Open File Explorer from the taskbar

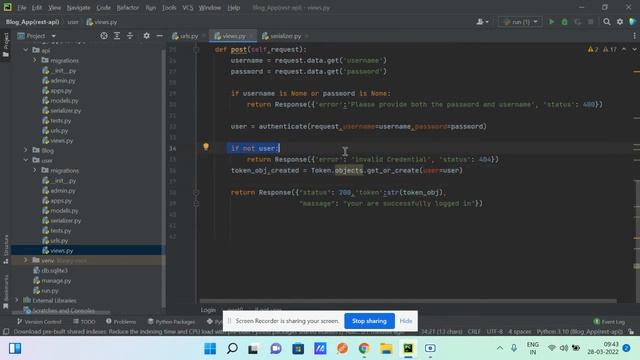pos(386,349)
